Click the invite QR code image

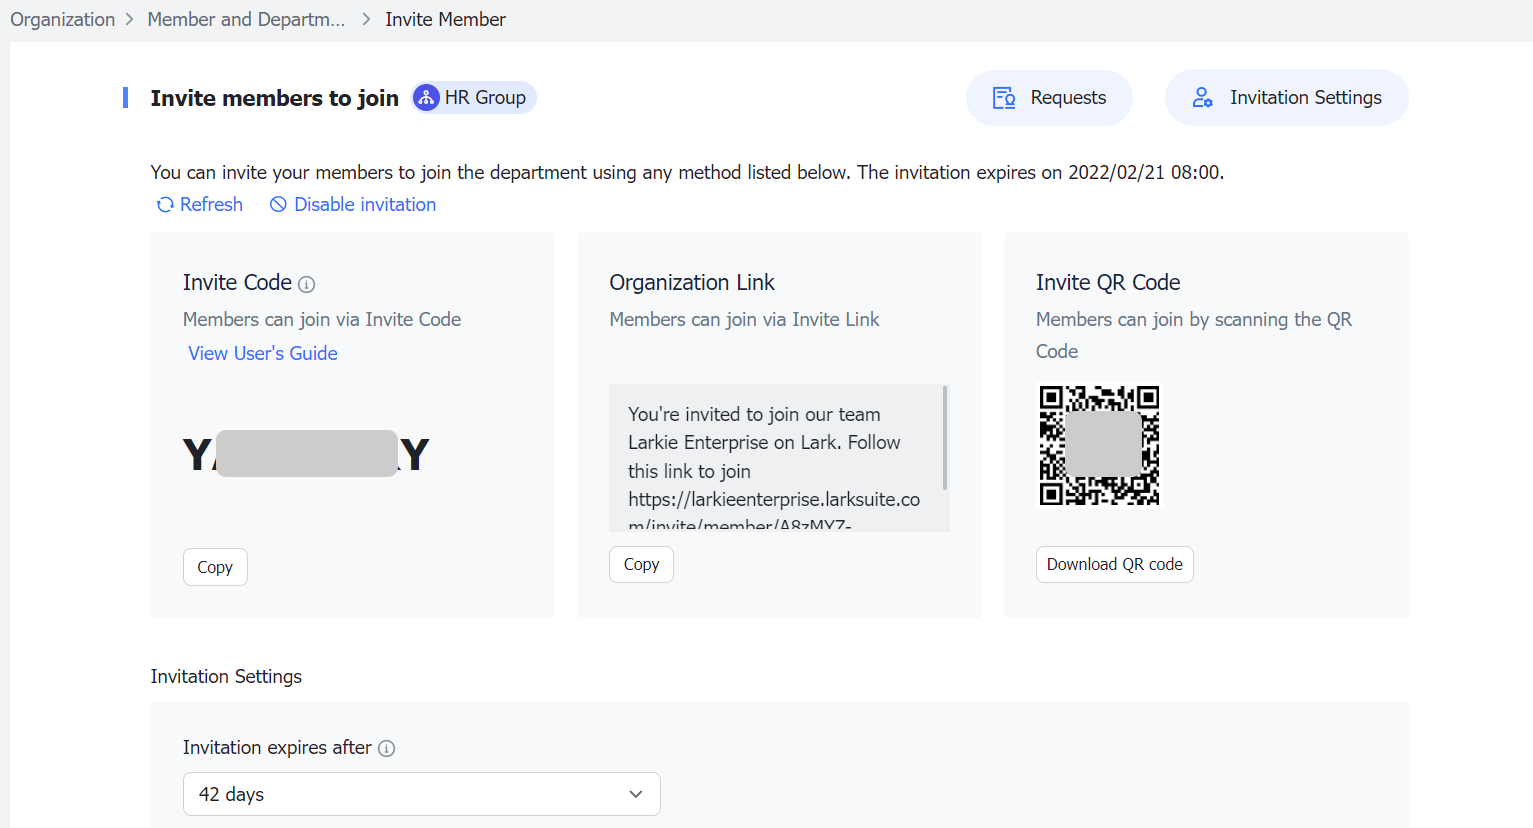(x=1099, y=445)
